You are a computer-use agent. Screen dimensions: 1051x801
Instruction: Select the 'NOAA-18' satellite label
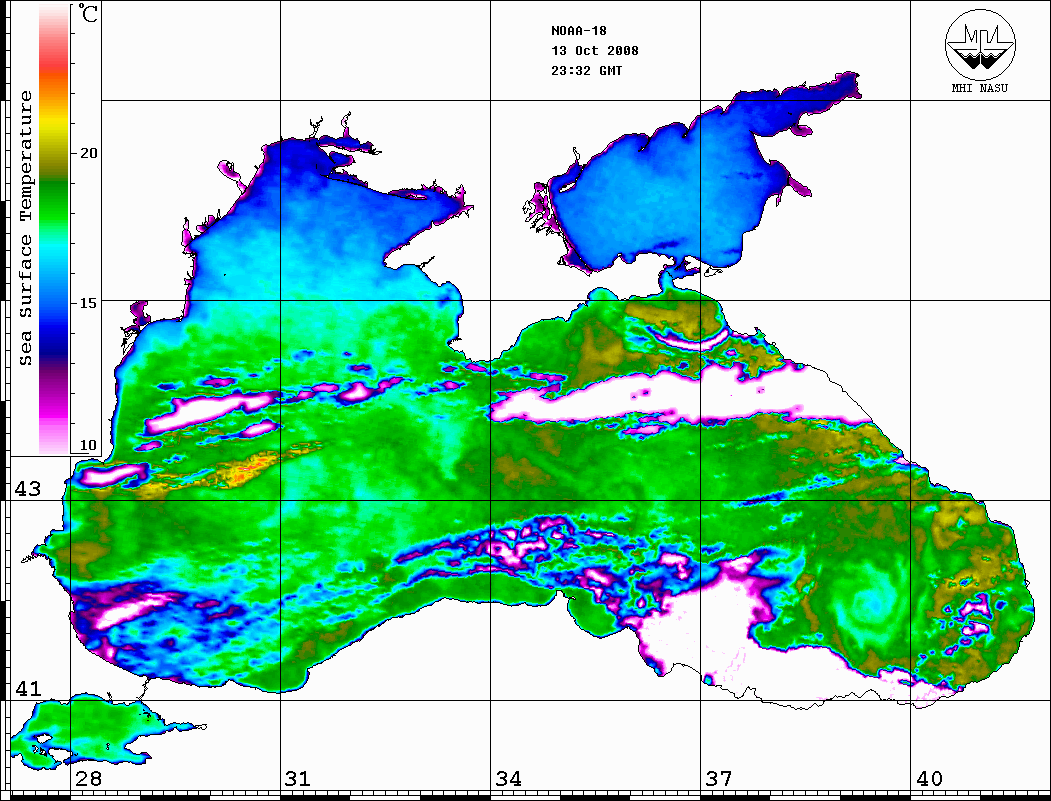tap(579, 31)
